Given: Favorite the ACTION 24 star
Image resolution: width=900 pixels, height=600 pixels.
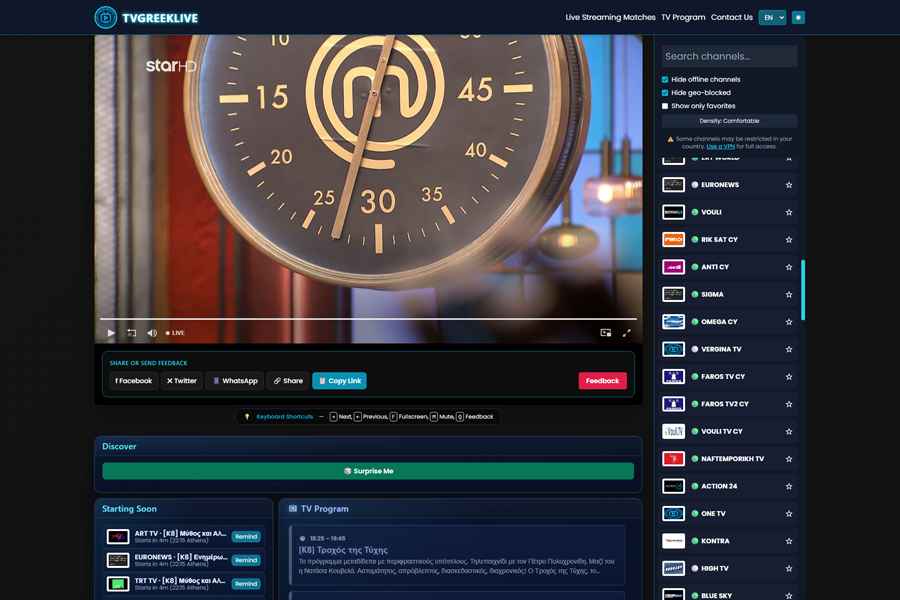Looking at the screenshot, I should tap(789, 486).
